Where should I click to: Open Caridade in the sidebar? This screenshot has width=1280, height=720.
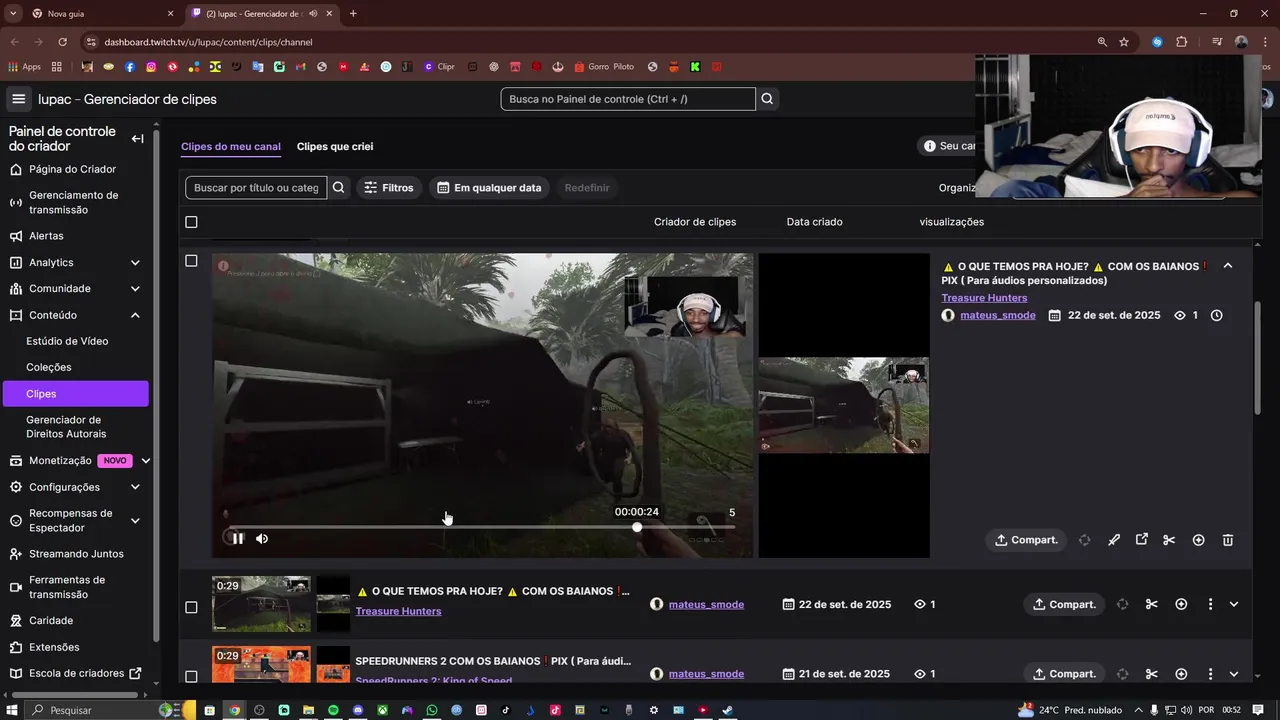pyautogui.click(x=51, y=620)
